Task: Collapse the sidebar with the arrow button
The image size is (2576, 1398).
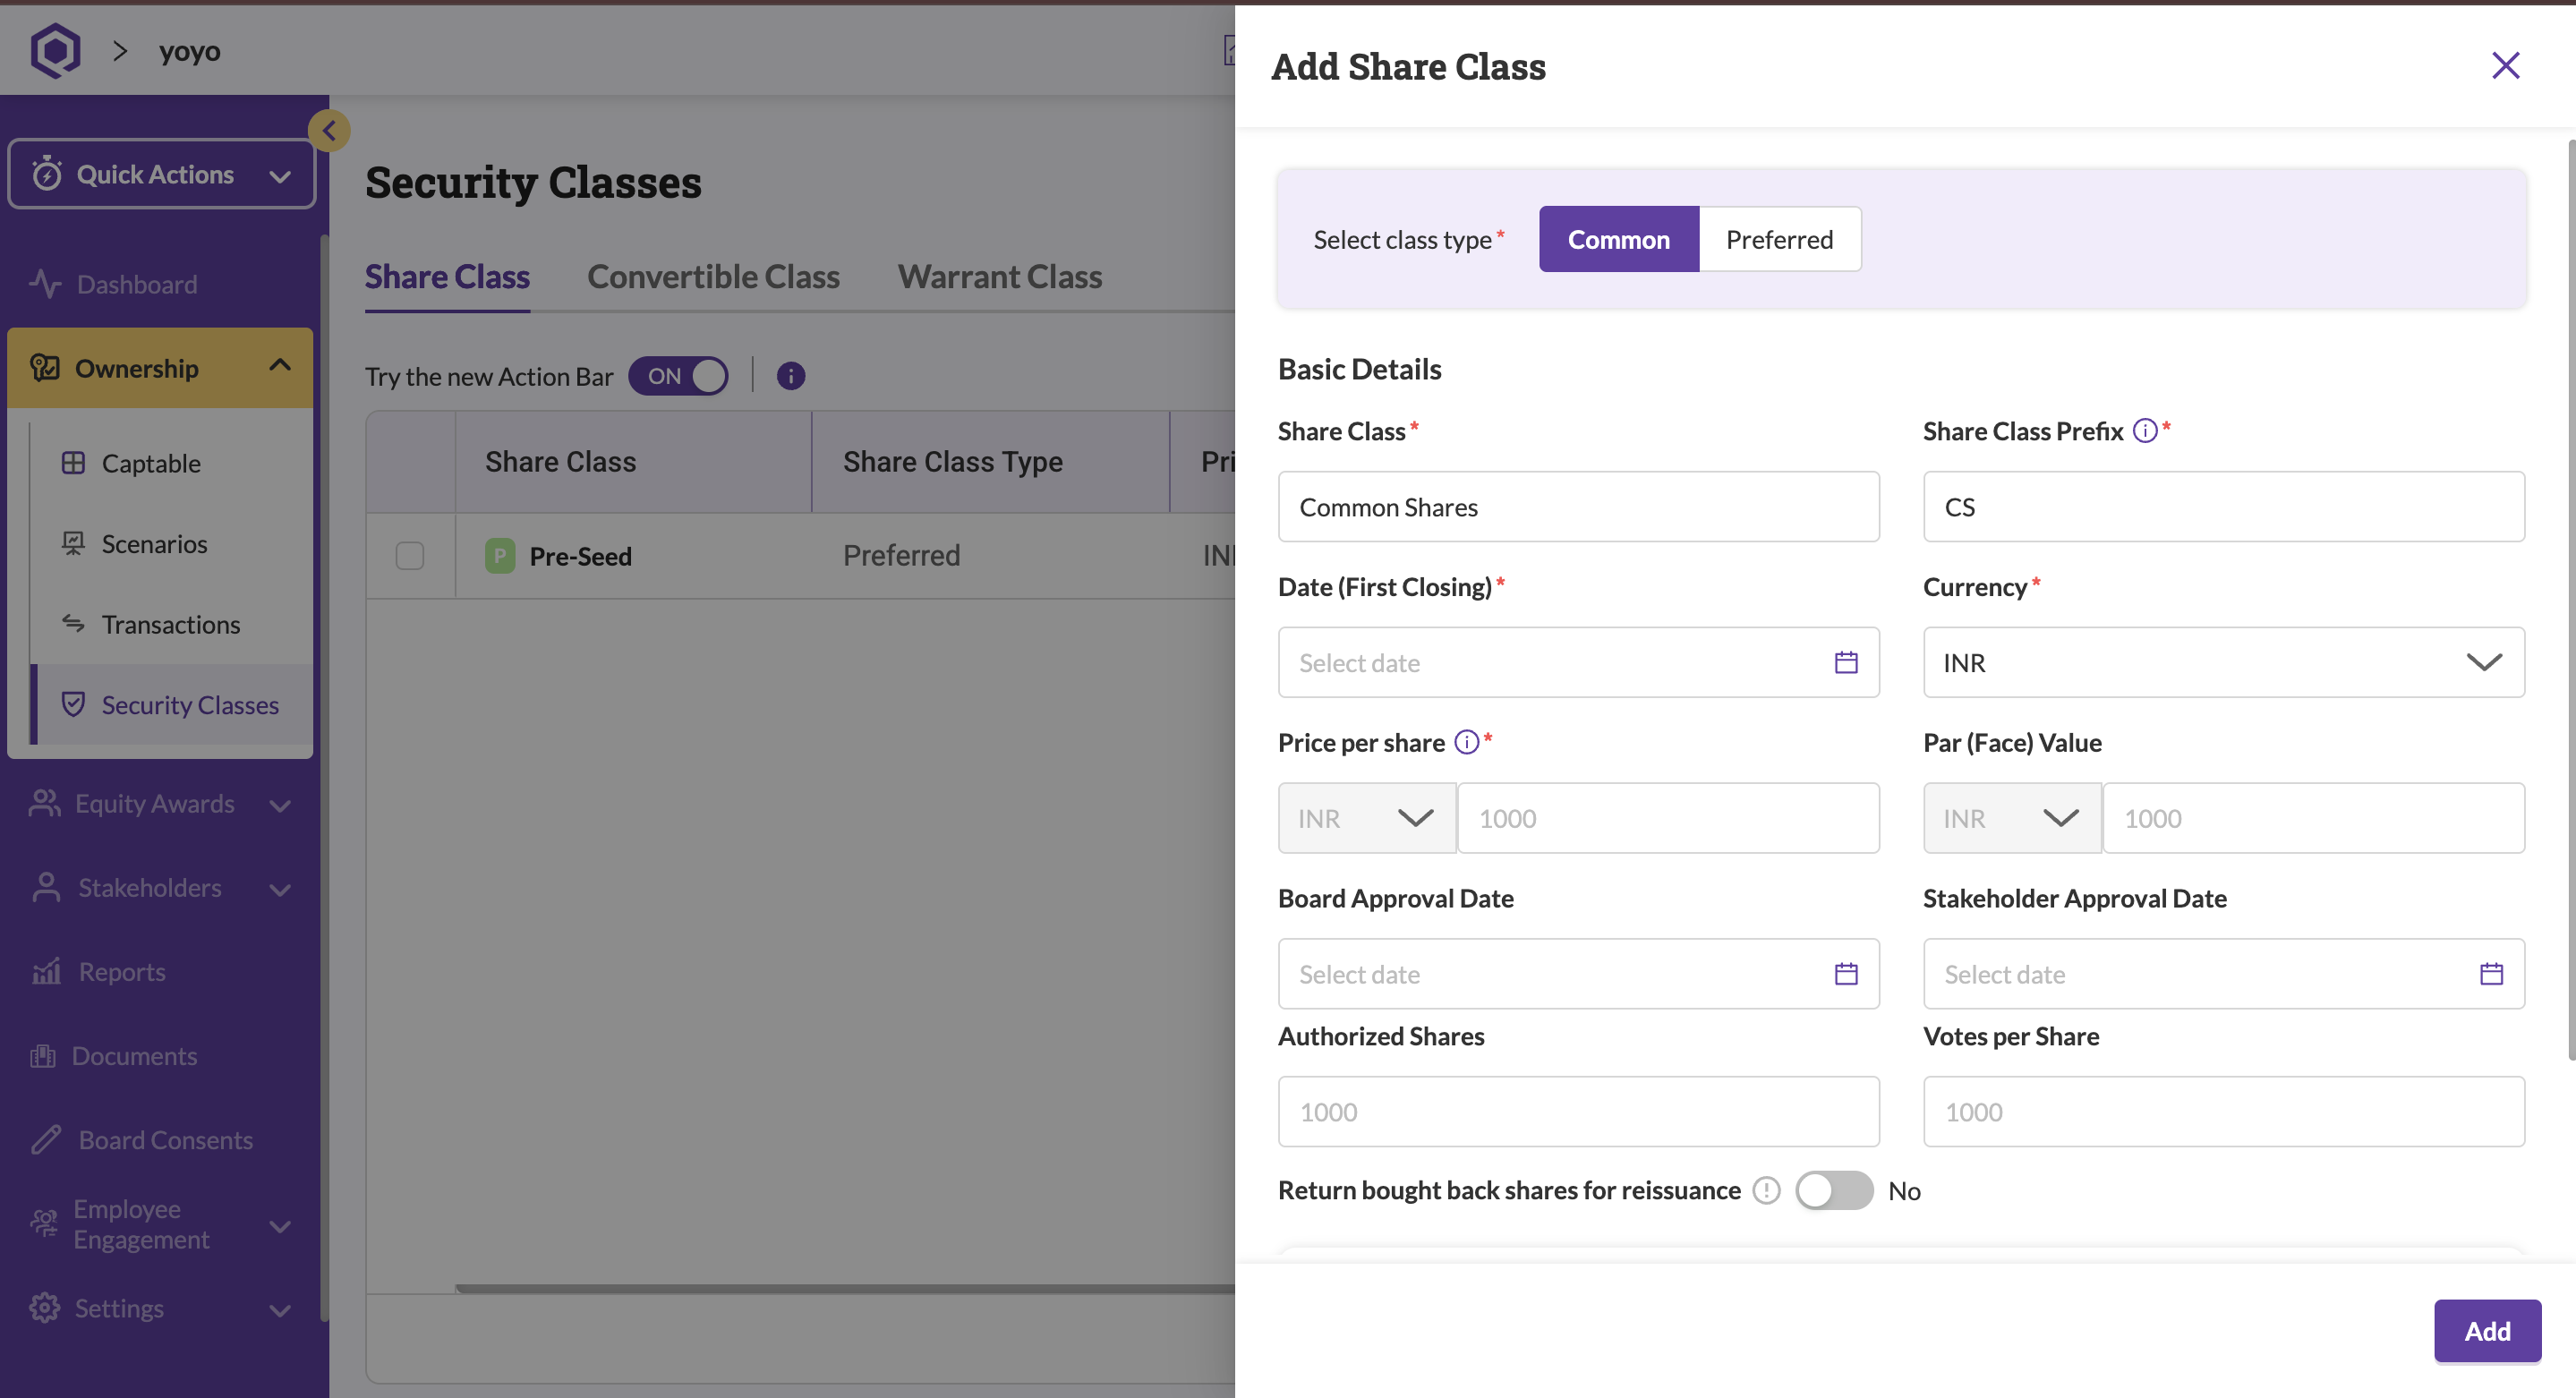Action: (329, 131)
